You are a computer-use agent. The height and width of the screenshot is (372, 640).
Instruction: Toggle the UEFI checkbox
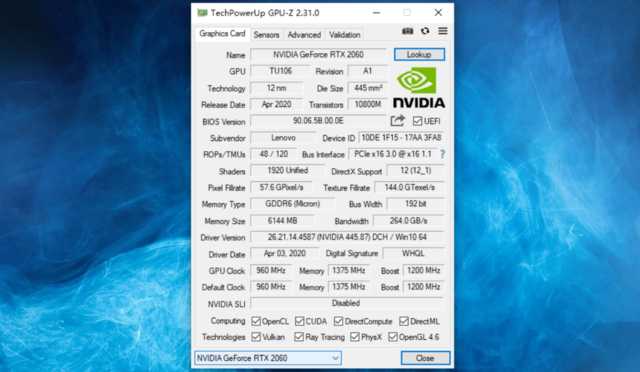pyautogui.click(x=417, y=121)
